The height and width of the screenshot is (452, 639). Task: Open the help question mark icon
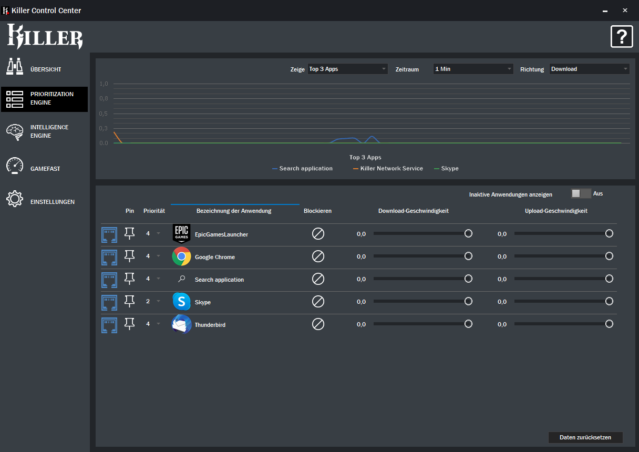click(620, 37)
